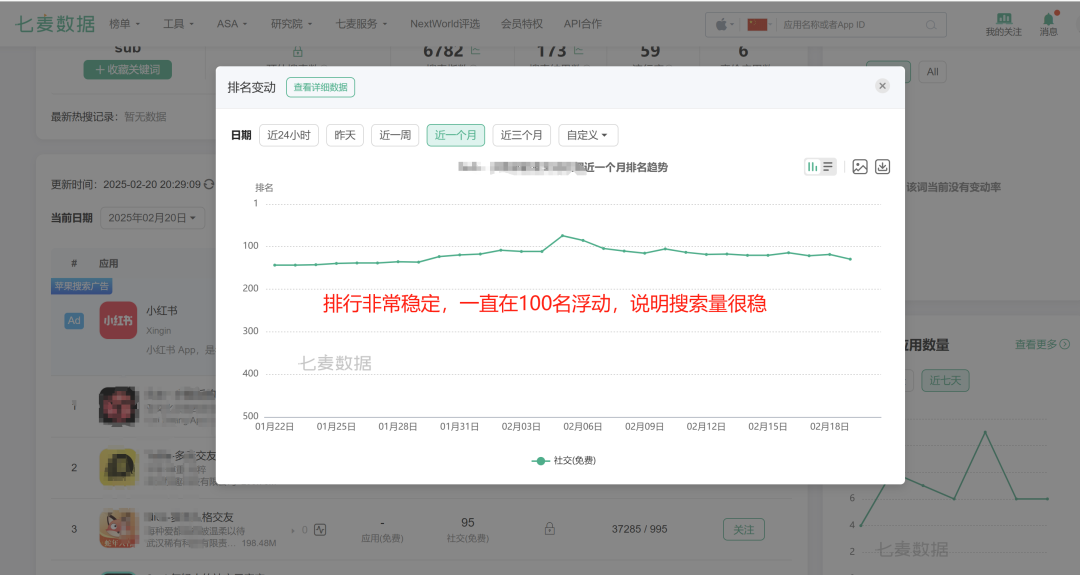This screenshot has height=575, width=1080.
Task: Switch to list view icon
Action: click(828, 167)
